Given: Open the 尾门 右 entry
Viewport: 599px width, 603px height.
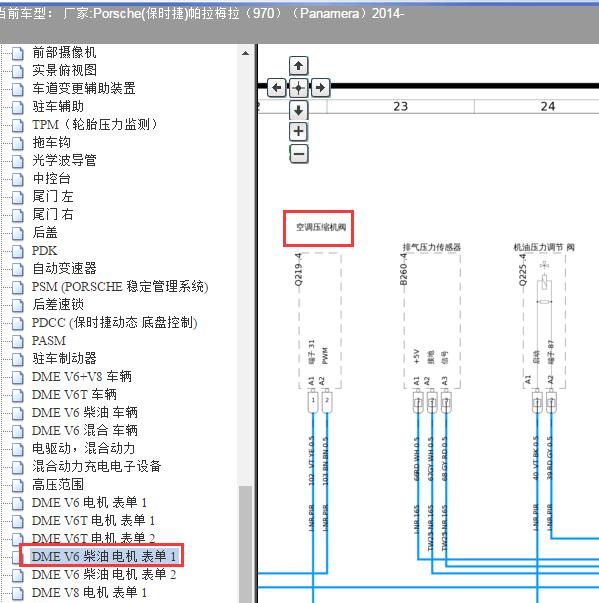Looking at the screenshot, I should [53, 214].
